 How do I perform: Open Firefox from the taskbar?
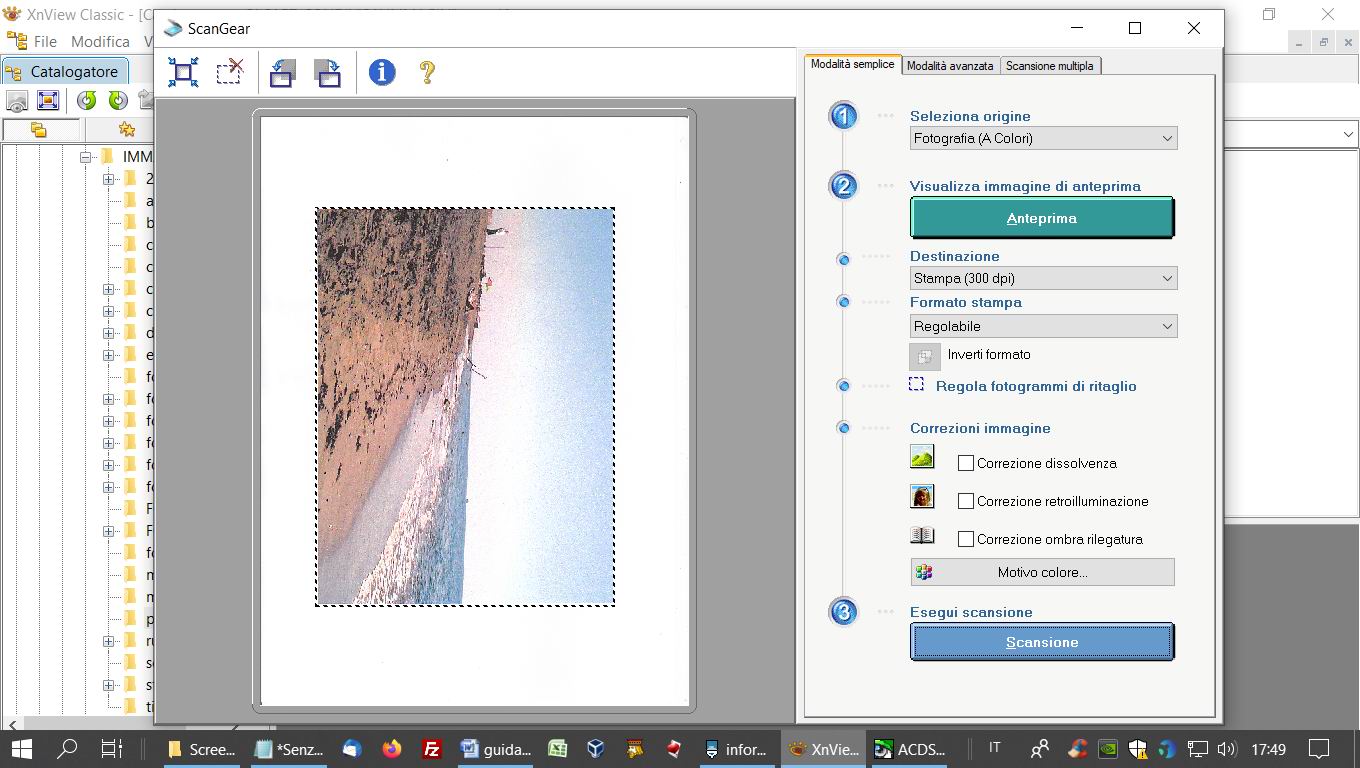(x=391, y=748)
